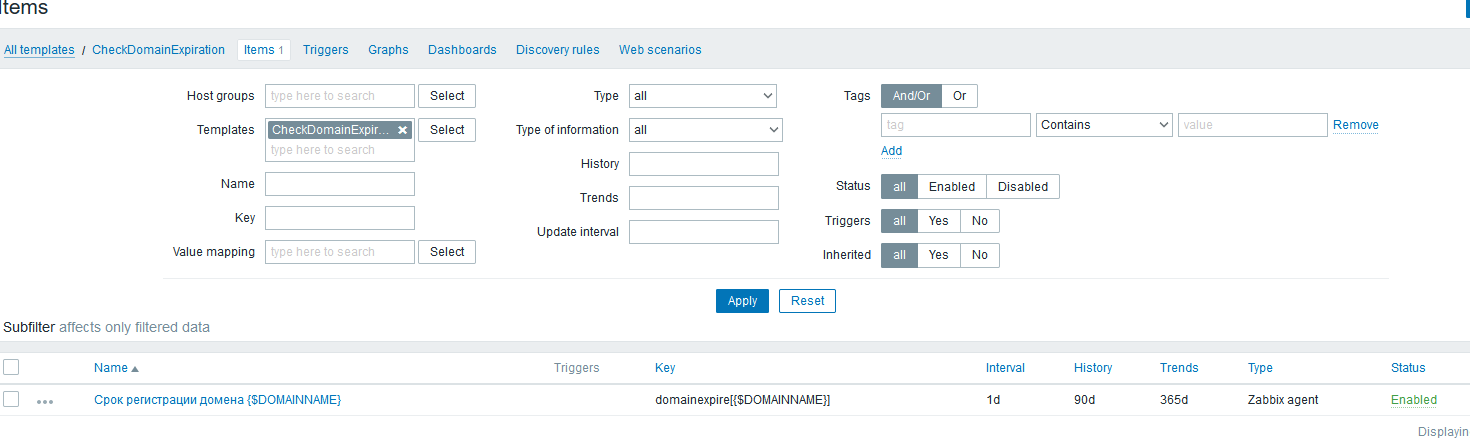Open the Web scenarios tab
The image size is (1470, 444).
coord(660,50)
